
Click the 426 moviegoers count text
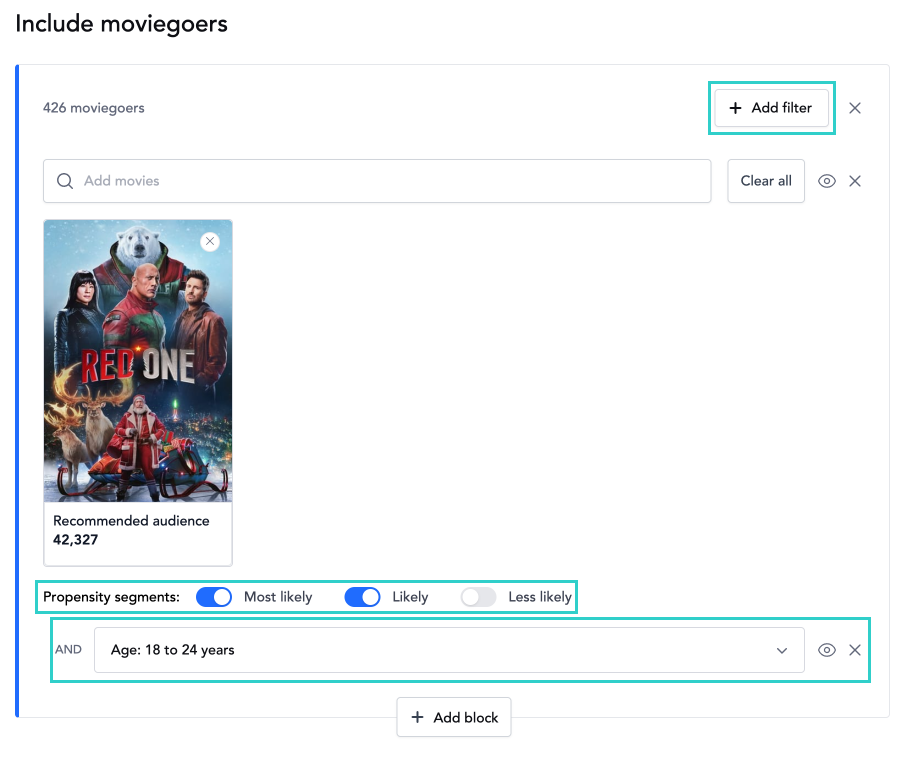click(x=94, y=108)
